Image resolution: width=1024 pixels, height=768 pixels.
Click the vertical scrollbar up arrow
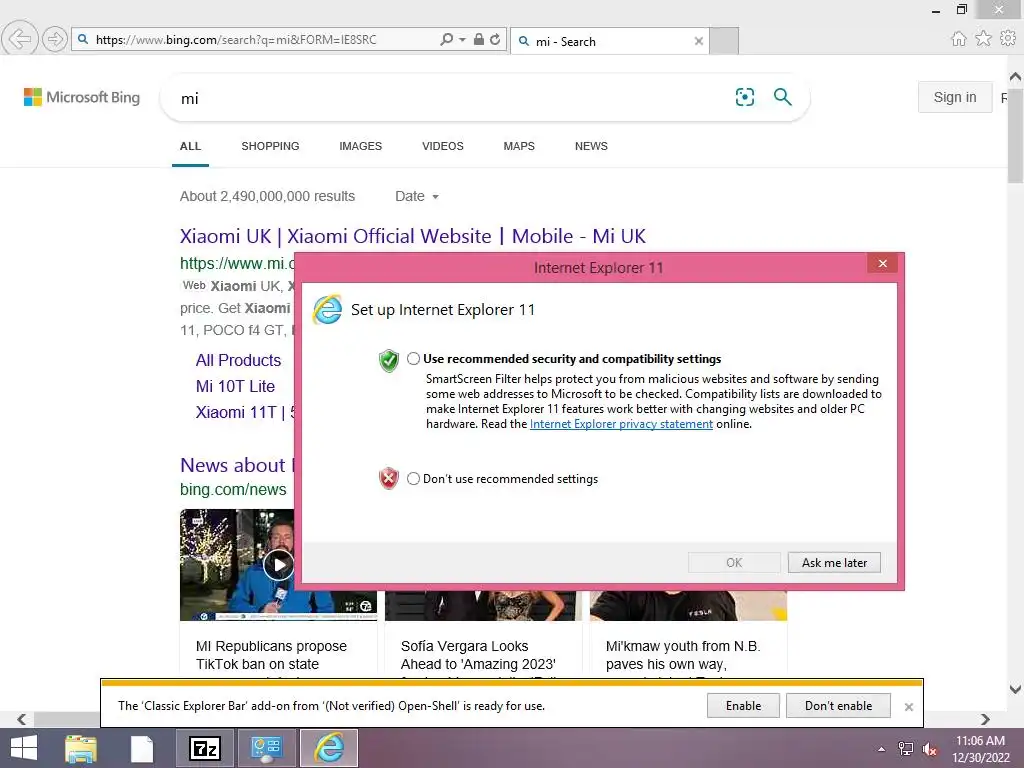coord(1015,76)
